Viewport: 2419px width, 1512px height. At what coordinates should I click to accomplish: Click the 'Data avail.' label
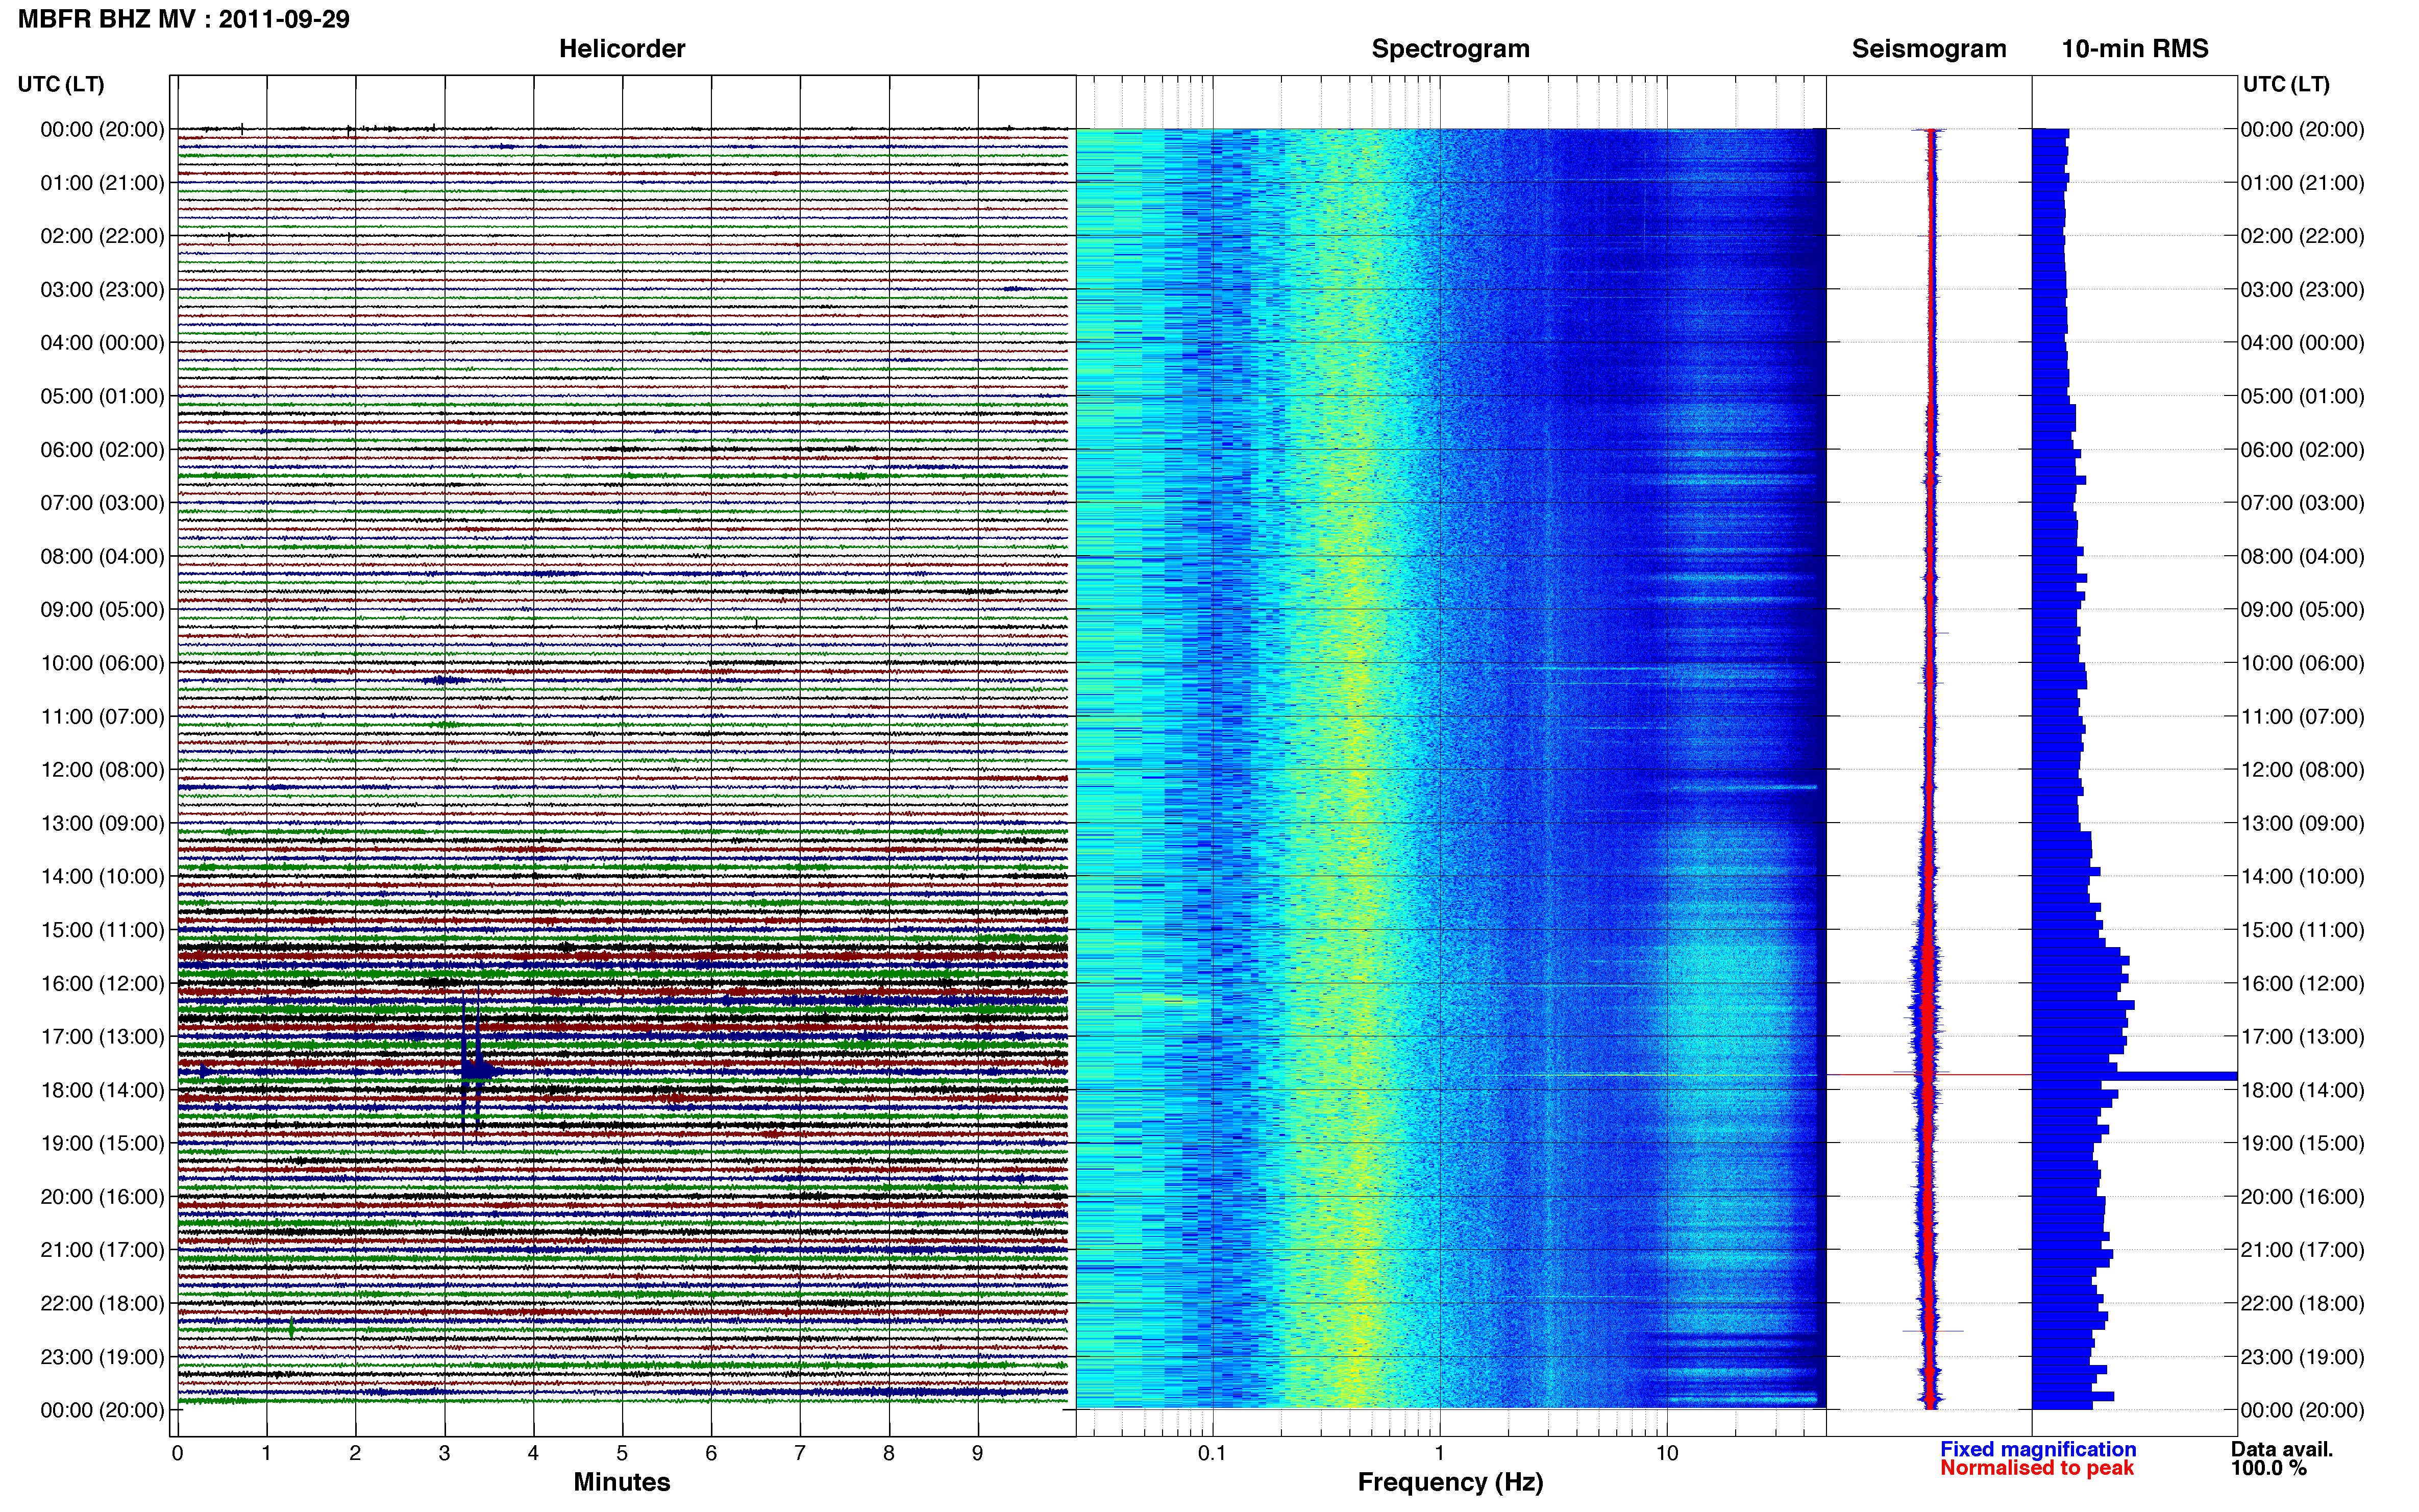tap(2282, 1449)
